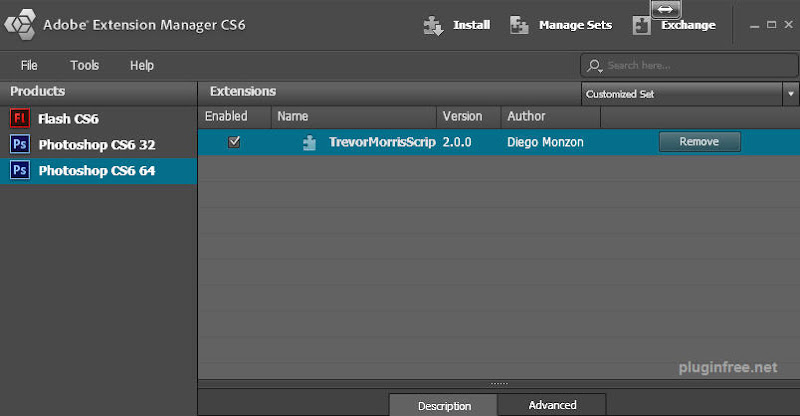
Task: Switch to the Description tab
Action: point(444,405)
